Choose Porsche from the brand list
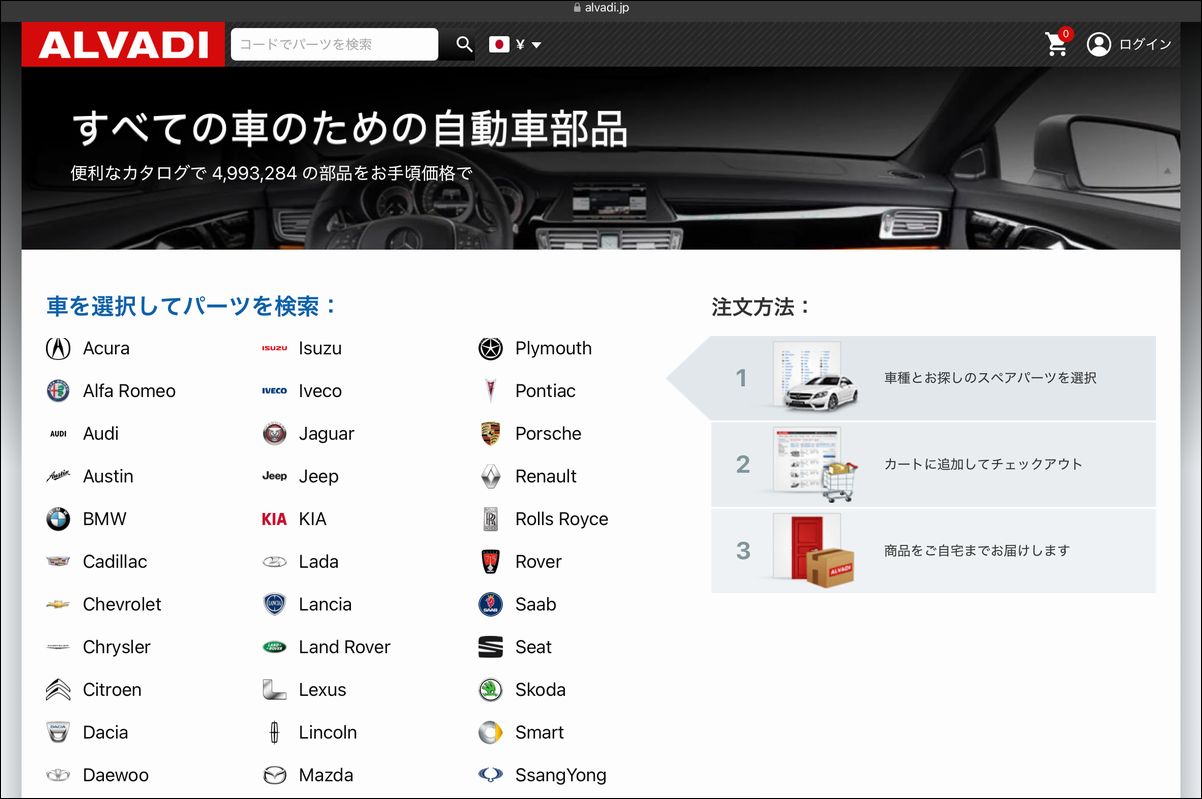Viewport: 1202px width, 799px height. point(548,434)
